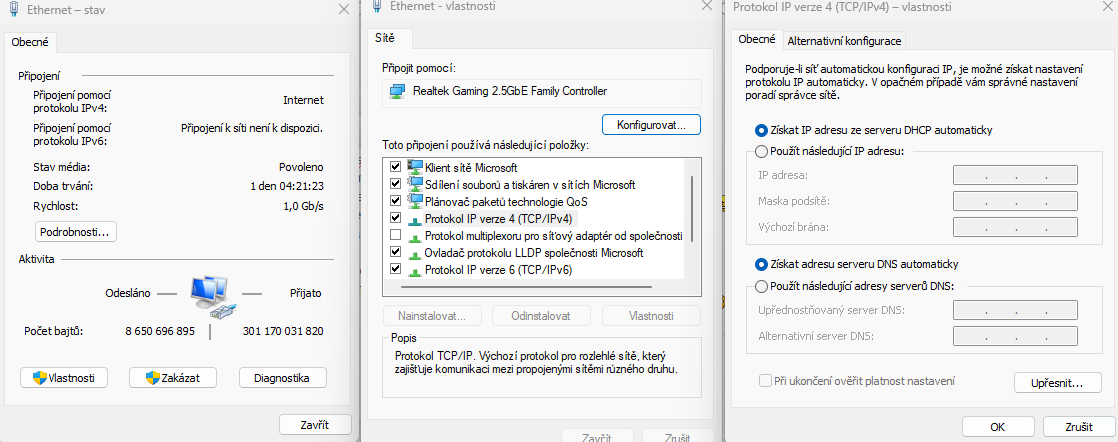Uncheck the Protokol IP verze 6 checkbox

[395, 269]
